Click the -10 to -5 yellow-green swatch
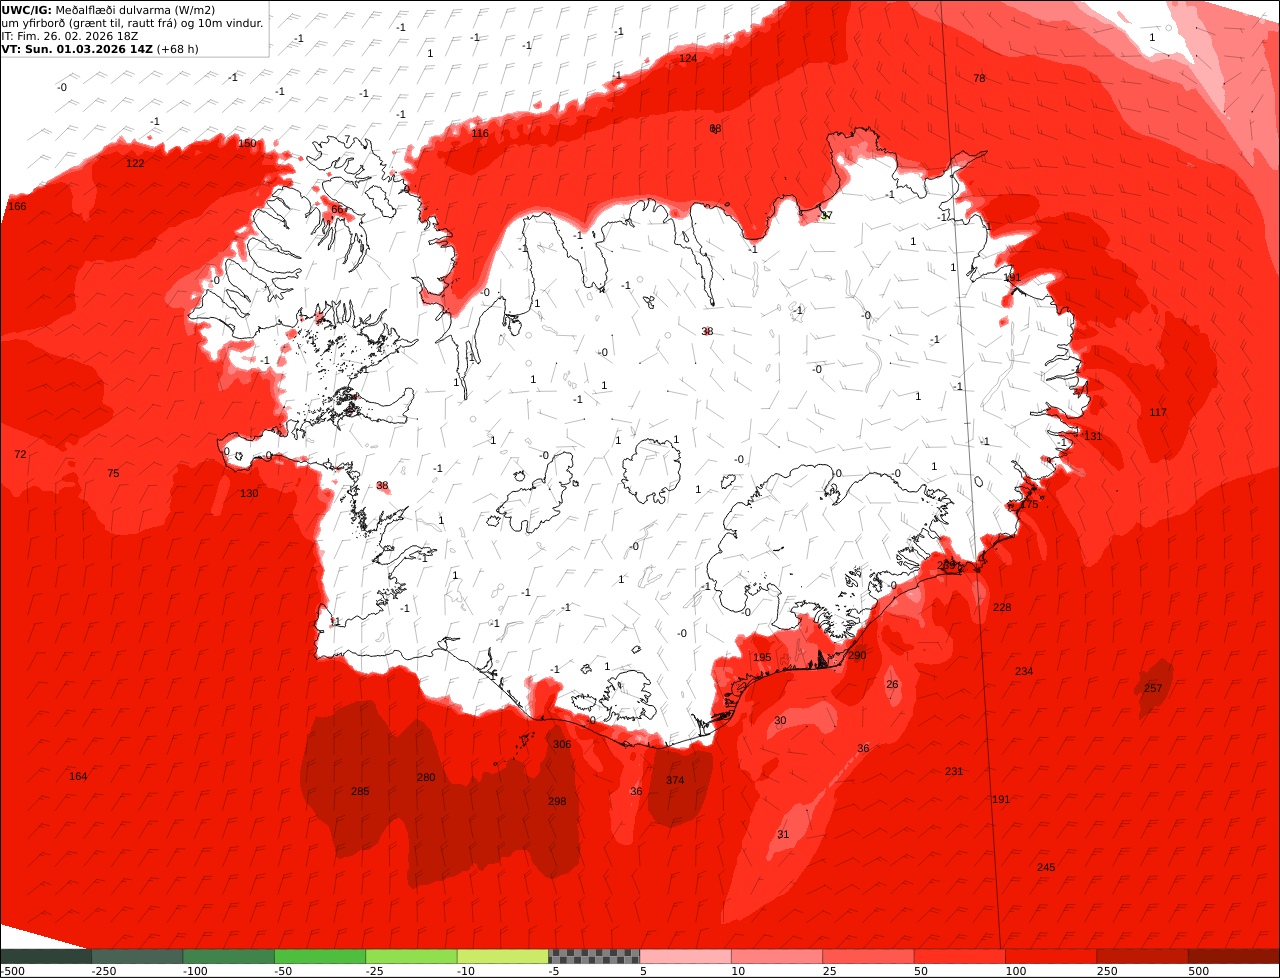The width and height of the screenshot is (1280, 978). point(503,956)
